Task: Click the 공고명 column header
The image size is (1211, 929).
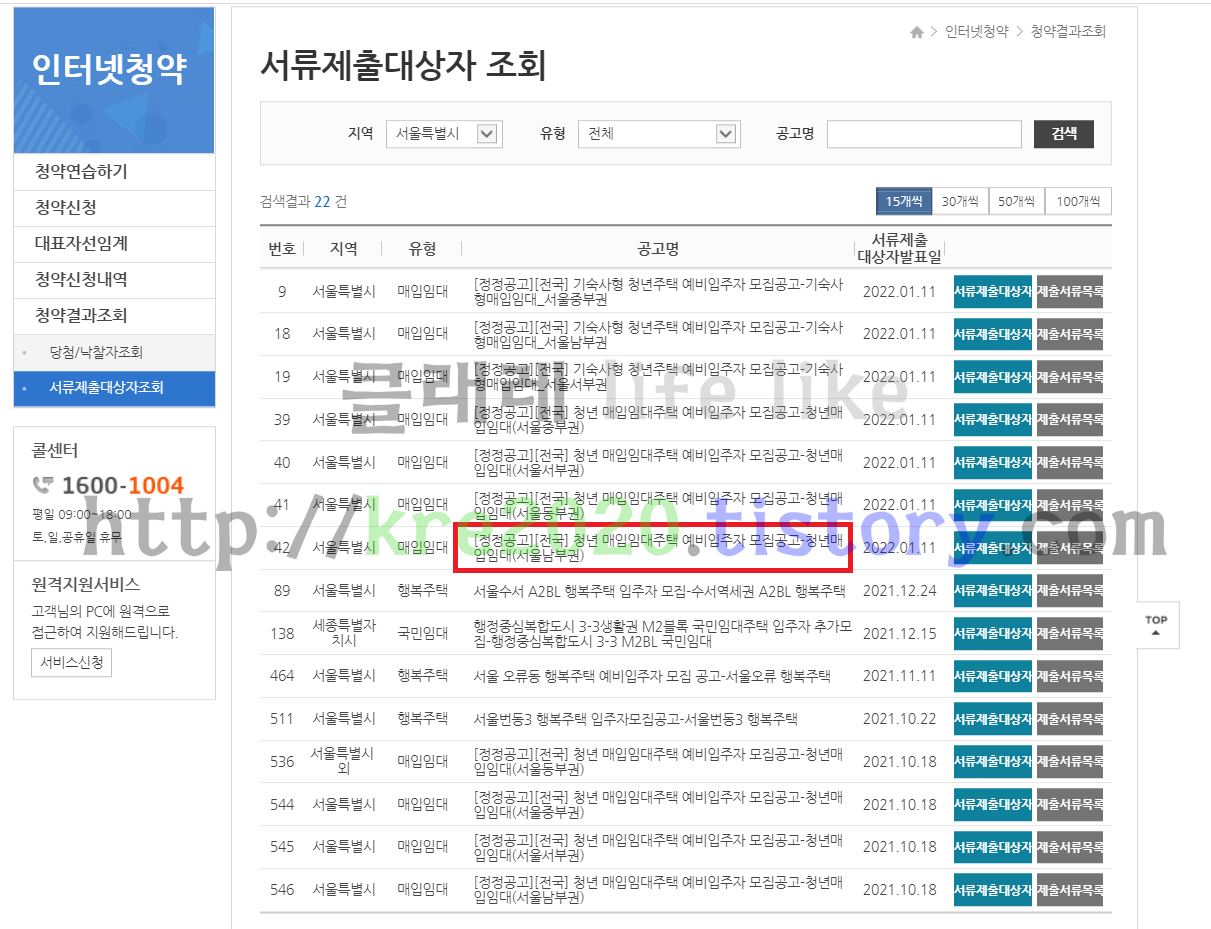Action: pos(658,249)
